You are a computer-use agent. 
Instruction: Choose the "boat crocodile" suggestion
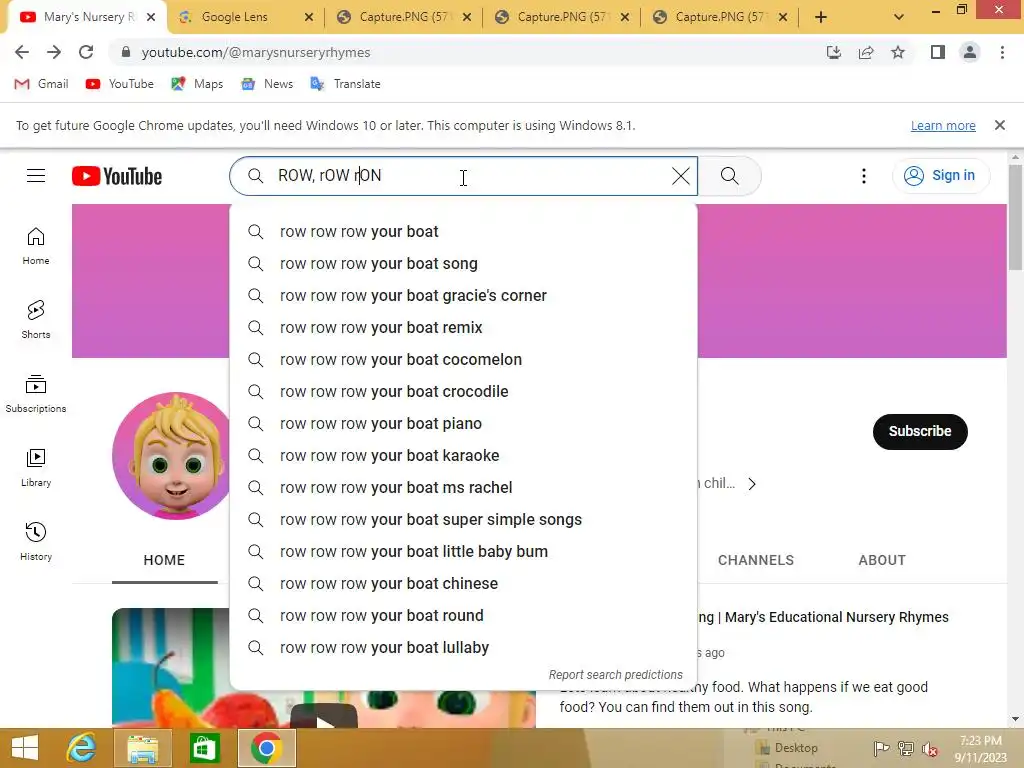[x=463, y=392]
